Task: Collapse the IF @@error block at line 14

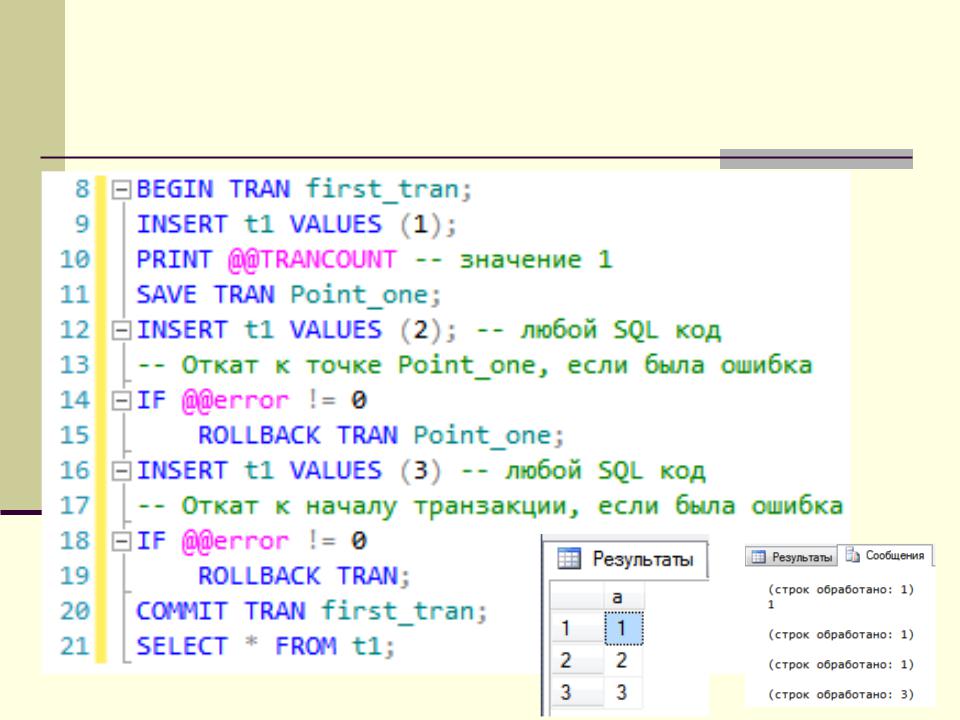Action: pyautogui.click(x=122, y=401)
